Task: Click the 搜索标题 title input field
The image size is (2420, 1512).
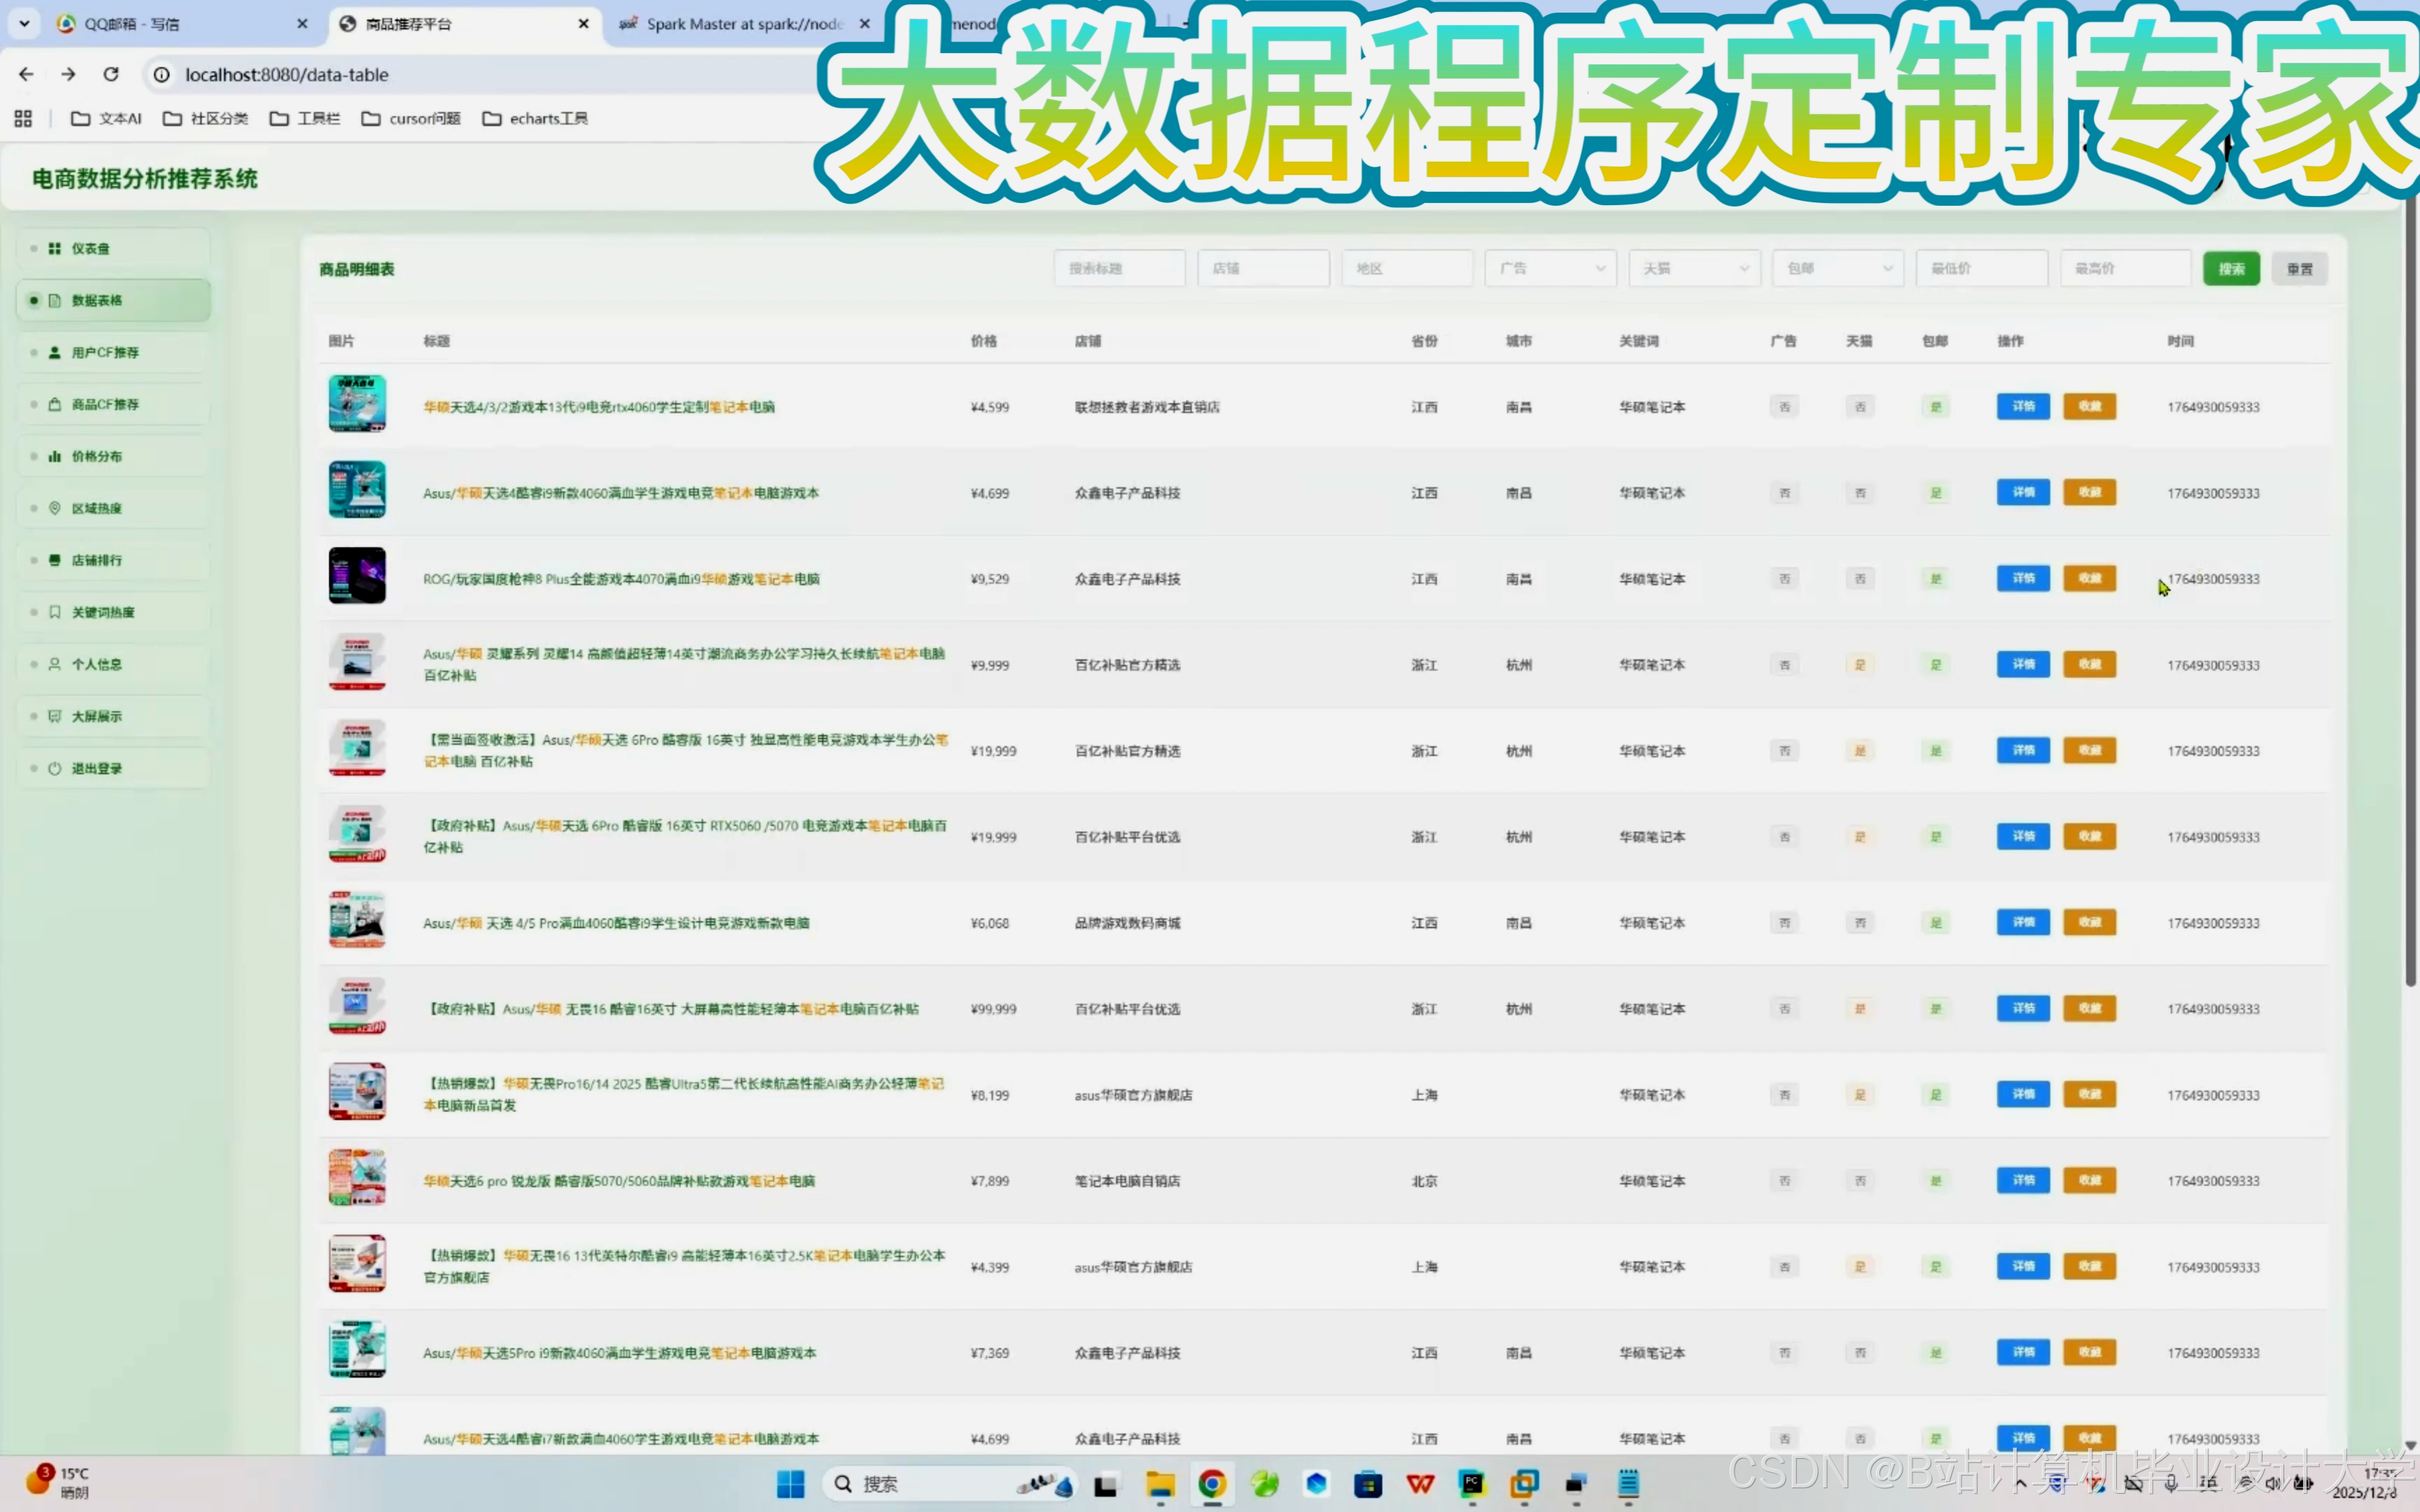Action: pyautogui.click(x=1119, y=268)
